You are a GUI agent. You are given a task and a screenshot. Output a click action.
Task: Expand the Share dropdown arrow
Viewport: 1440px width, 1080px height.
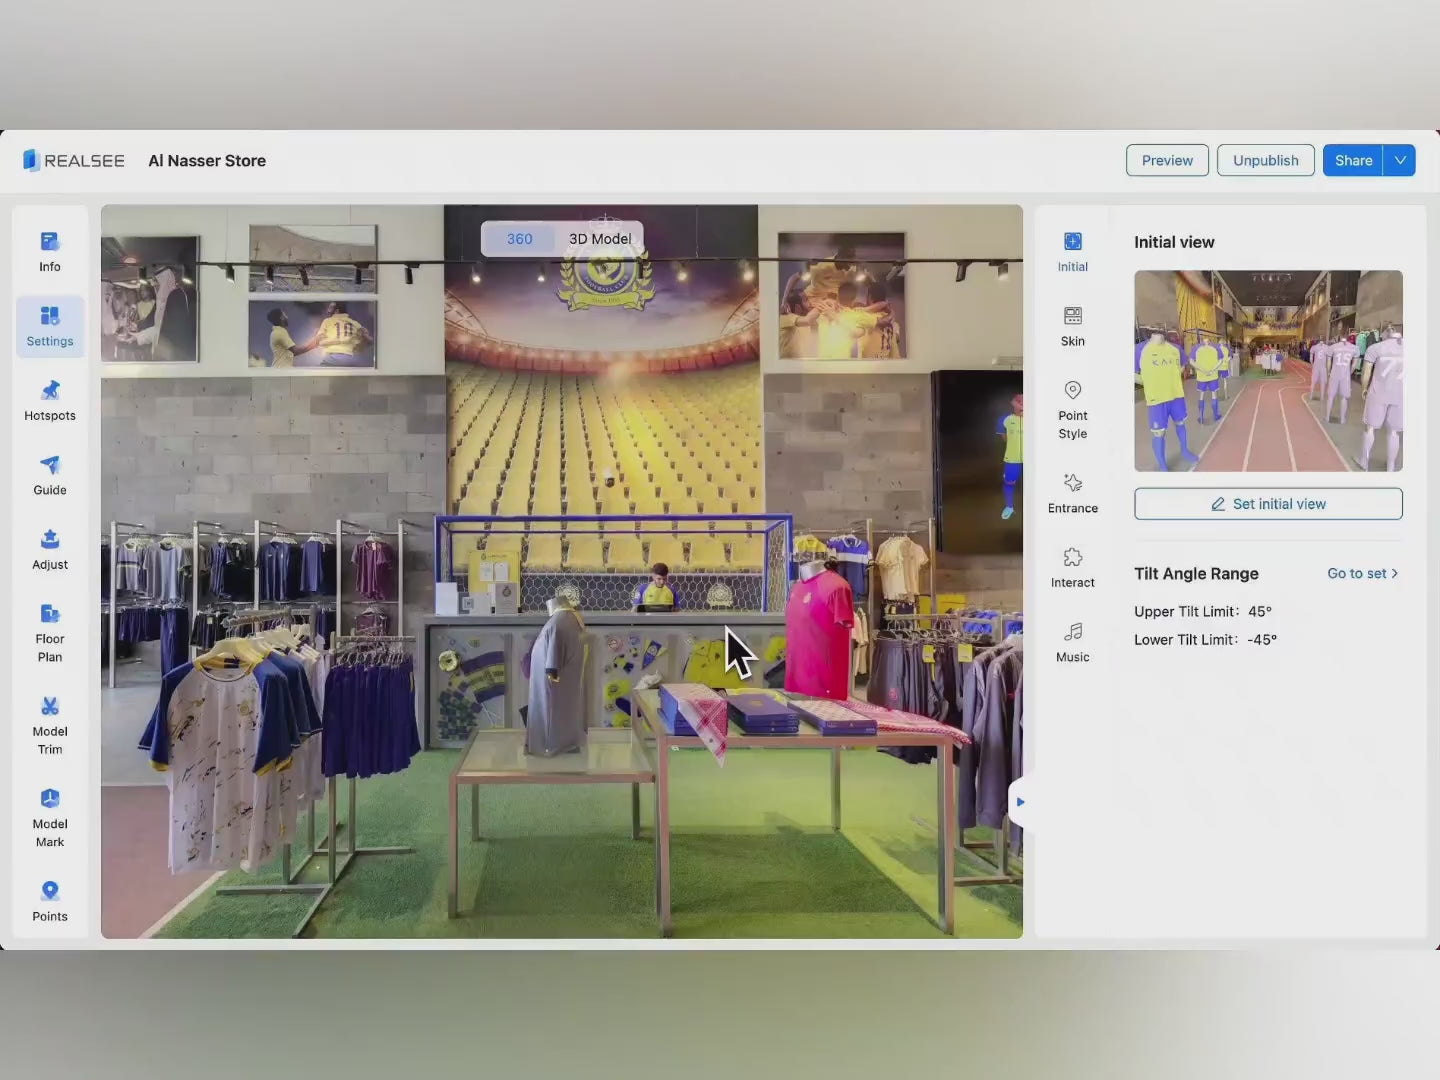click(1400, 160)
